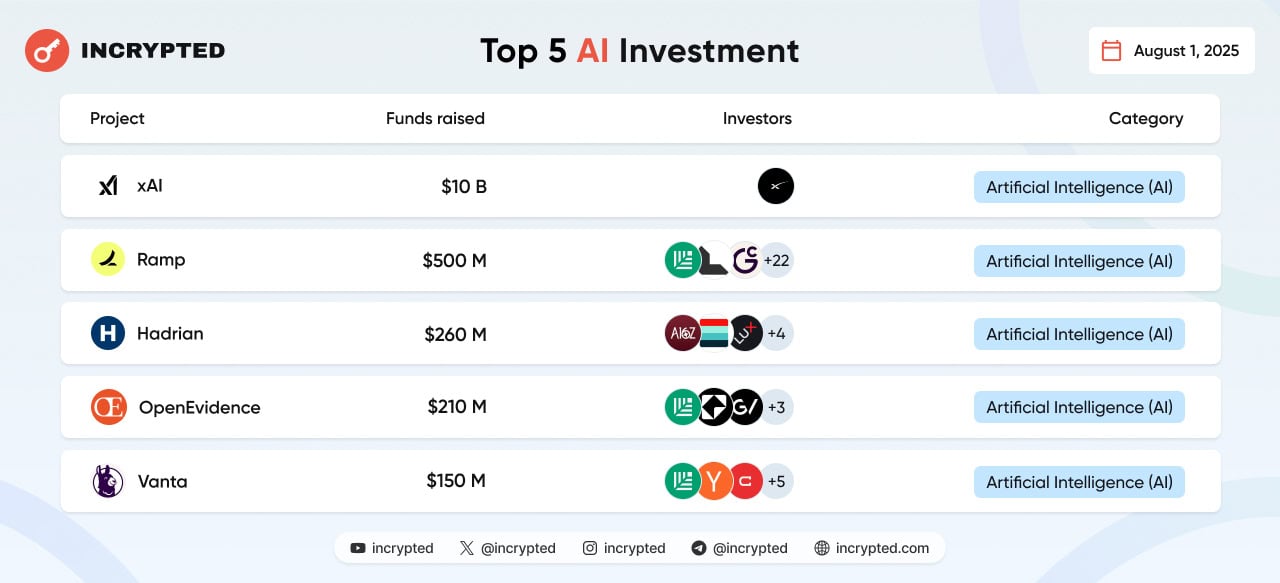The image size is (1280, 583).
Task: Click the purple Vanta logo icon
Action: point(108,481)
